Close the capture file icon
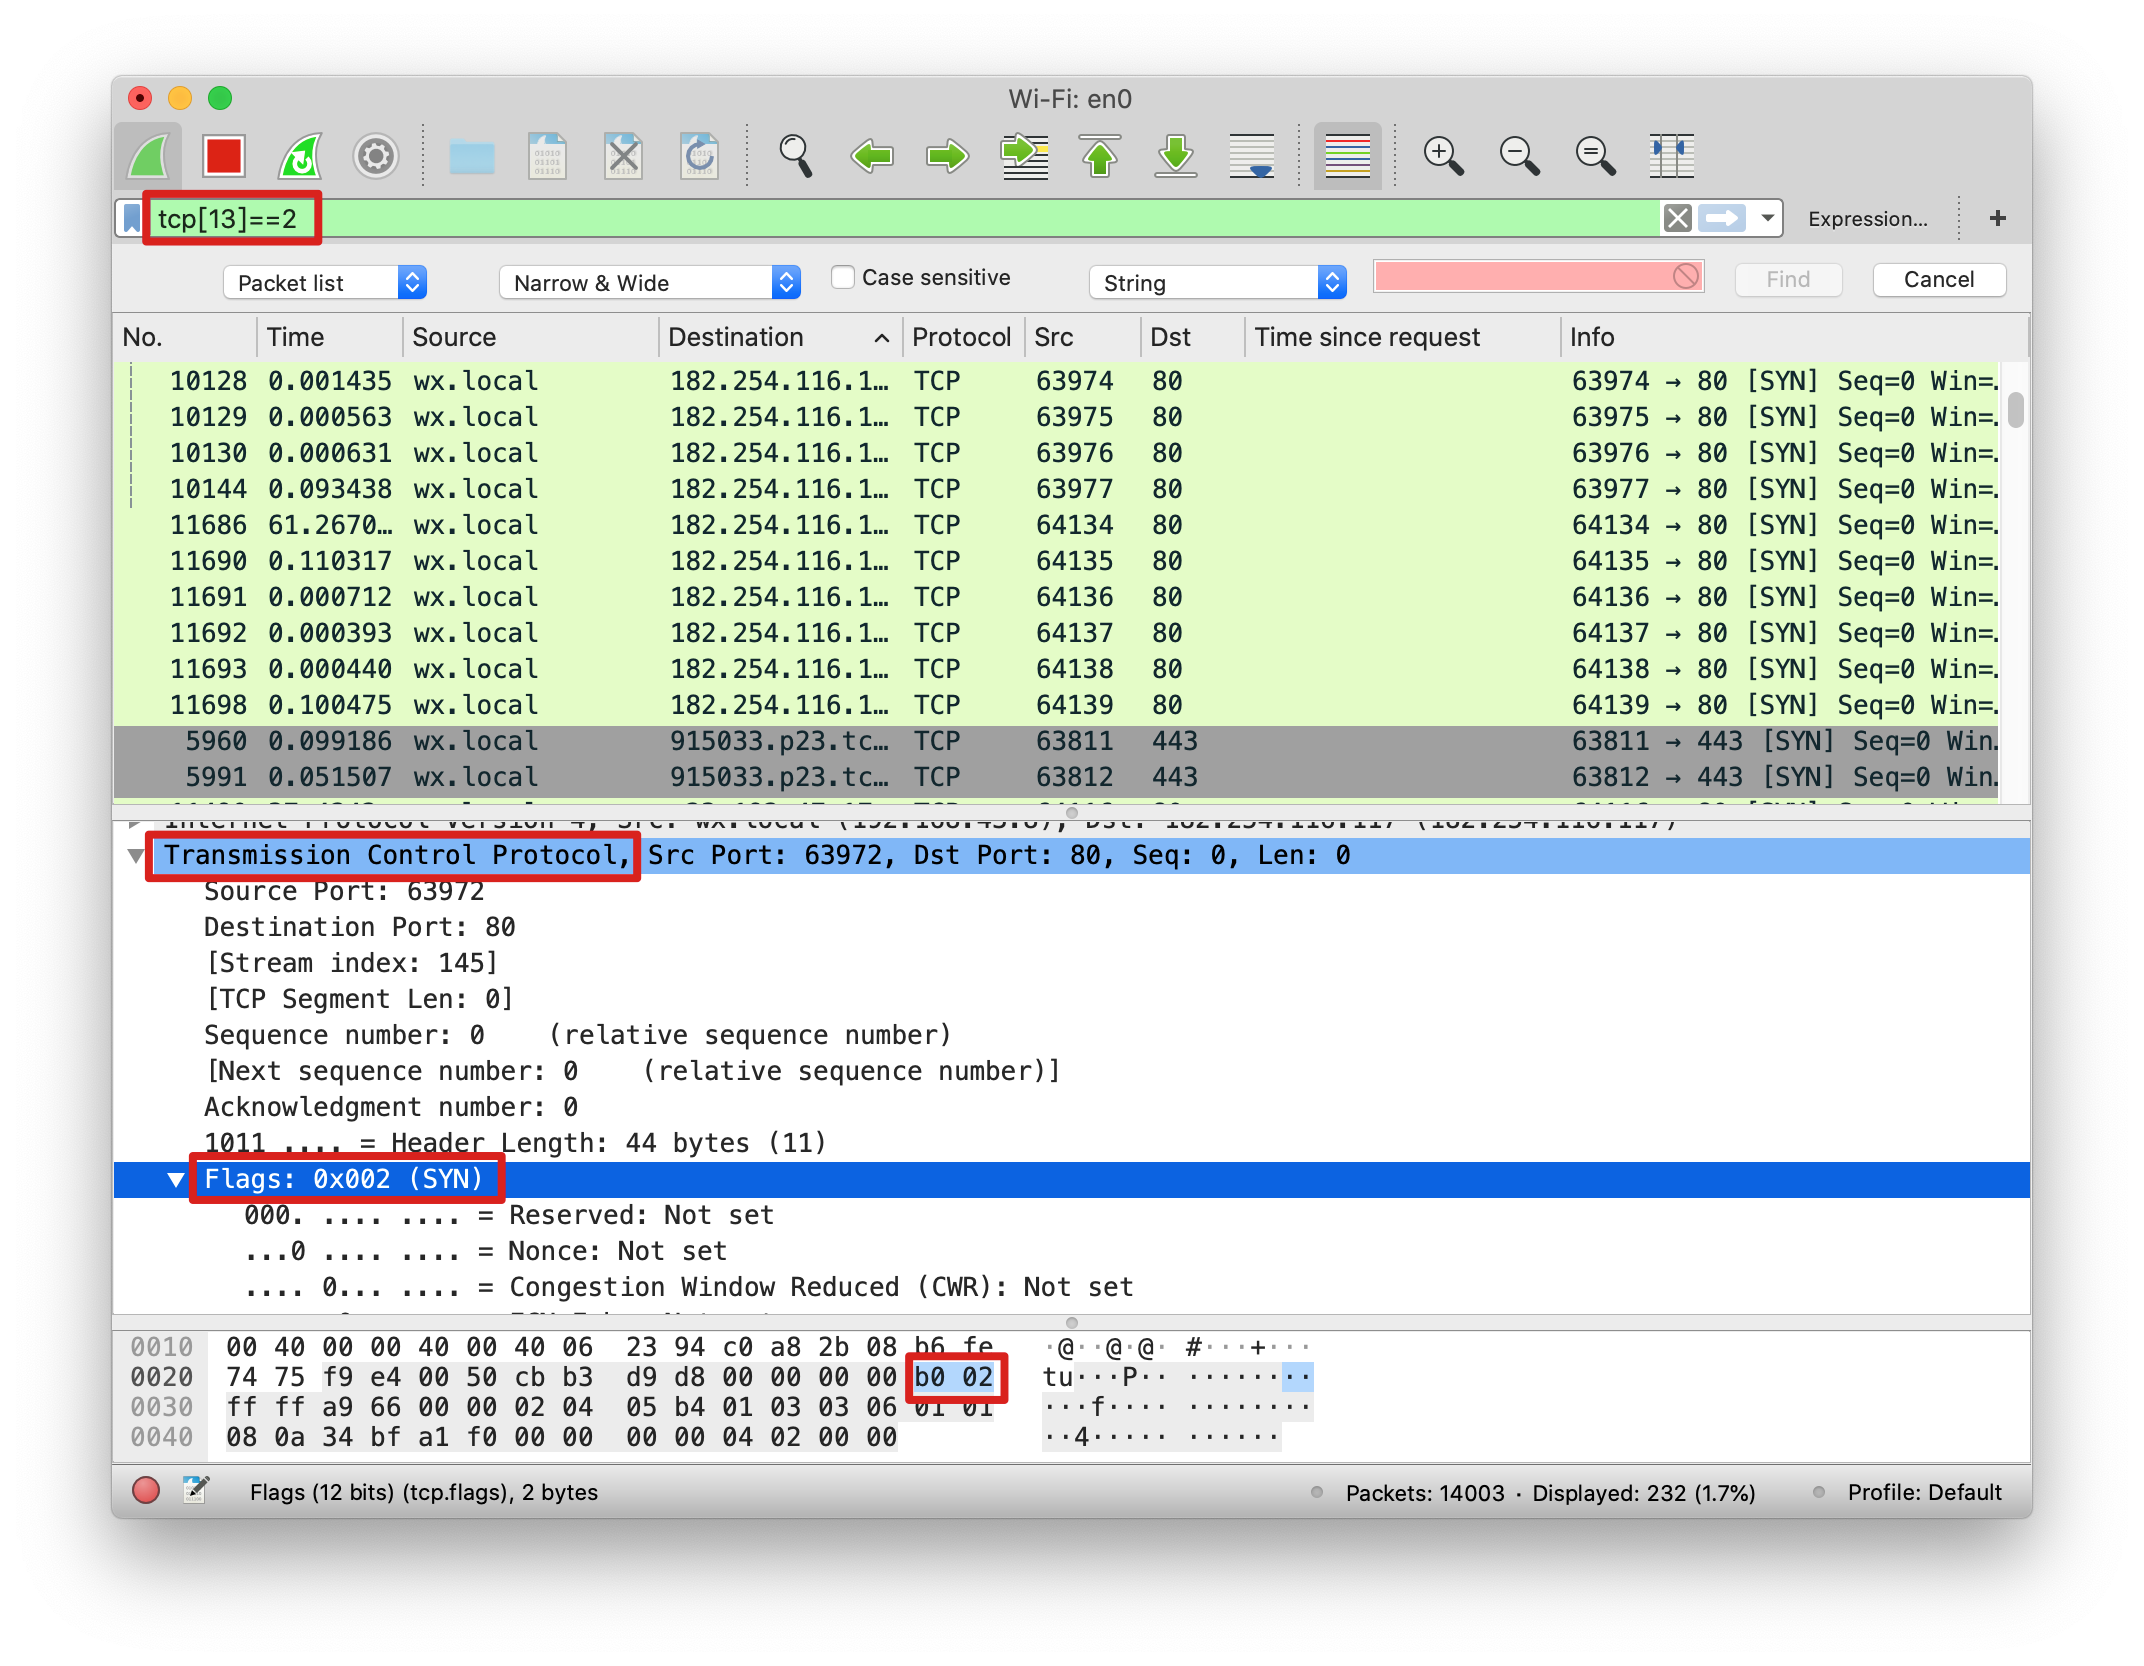Image resolution: width=2144 pixels, height=1666 pixels. point(623,156)
